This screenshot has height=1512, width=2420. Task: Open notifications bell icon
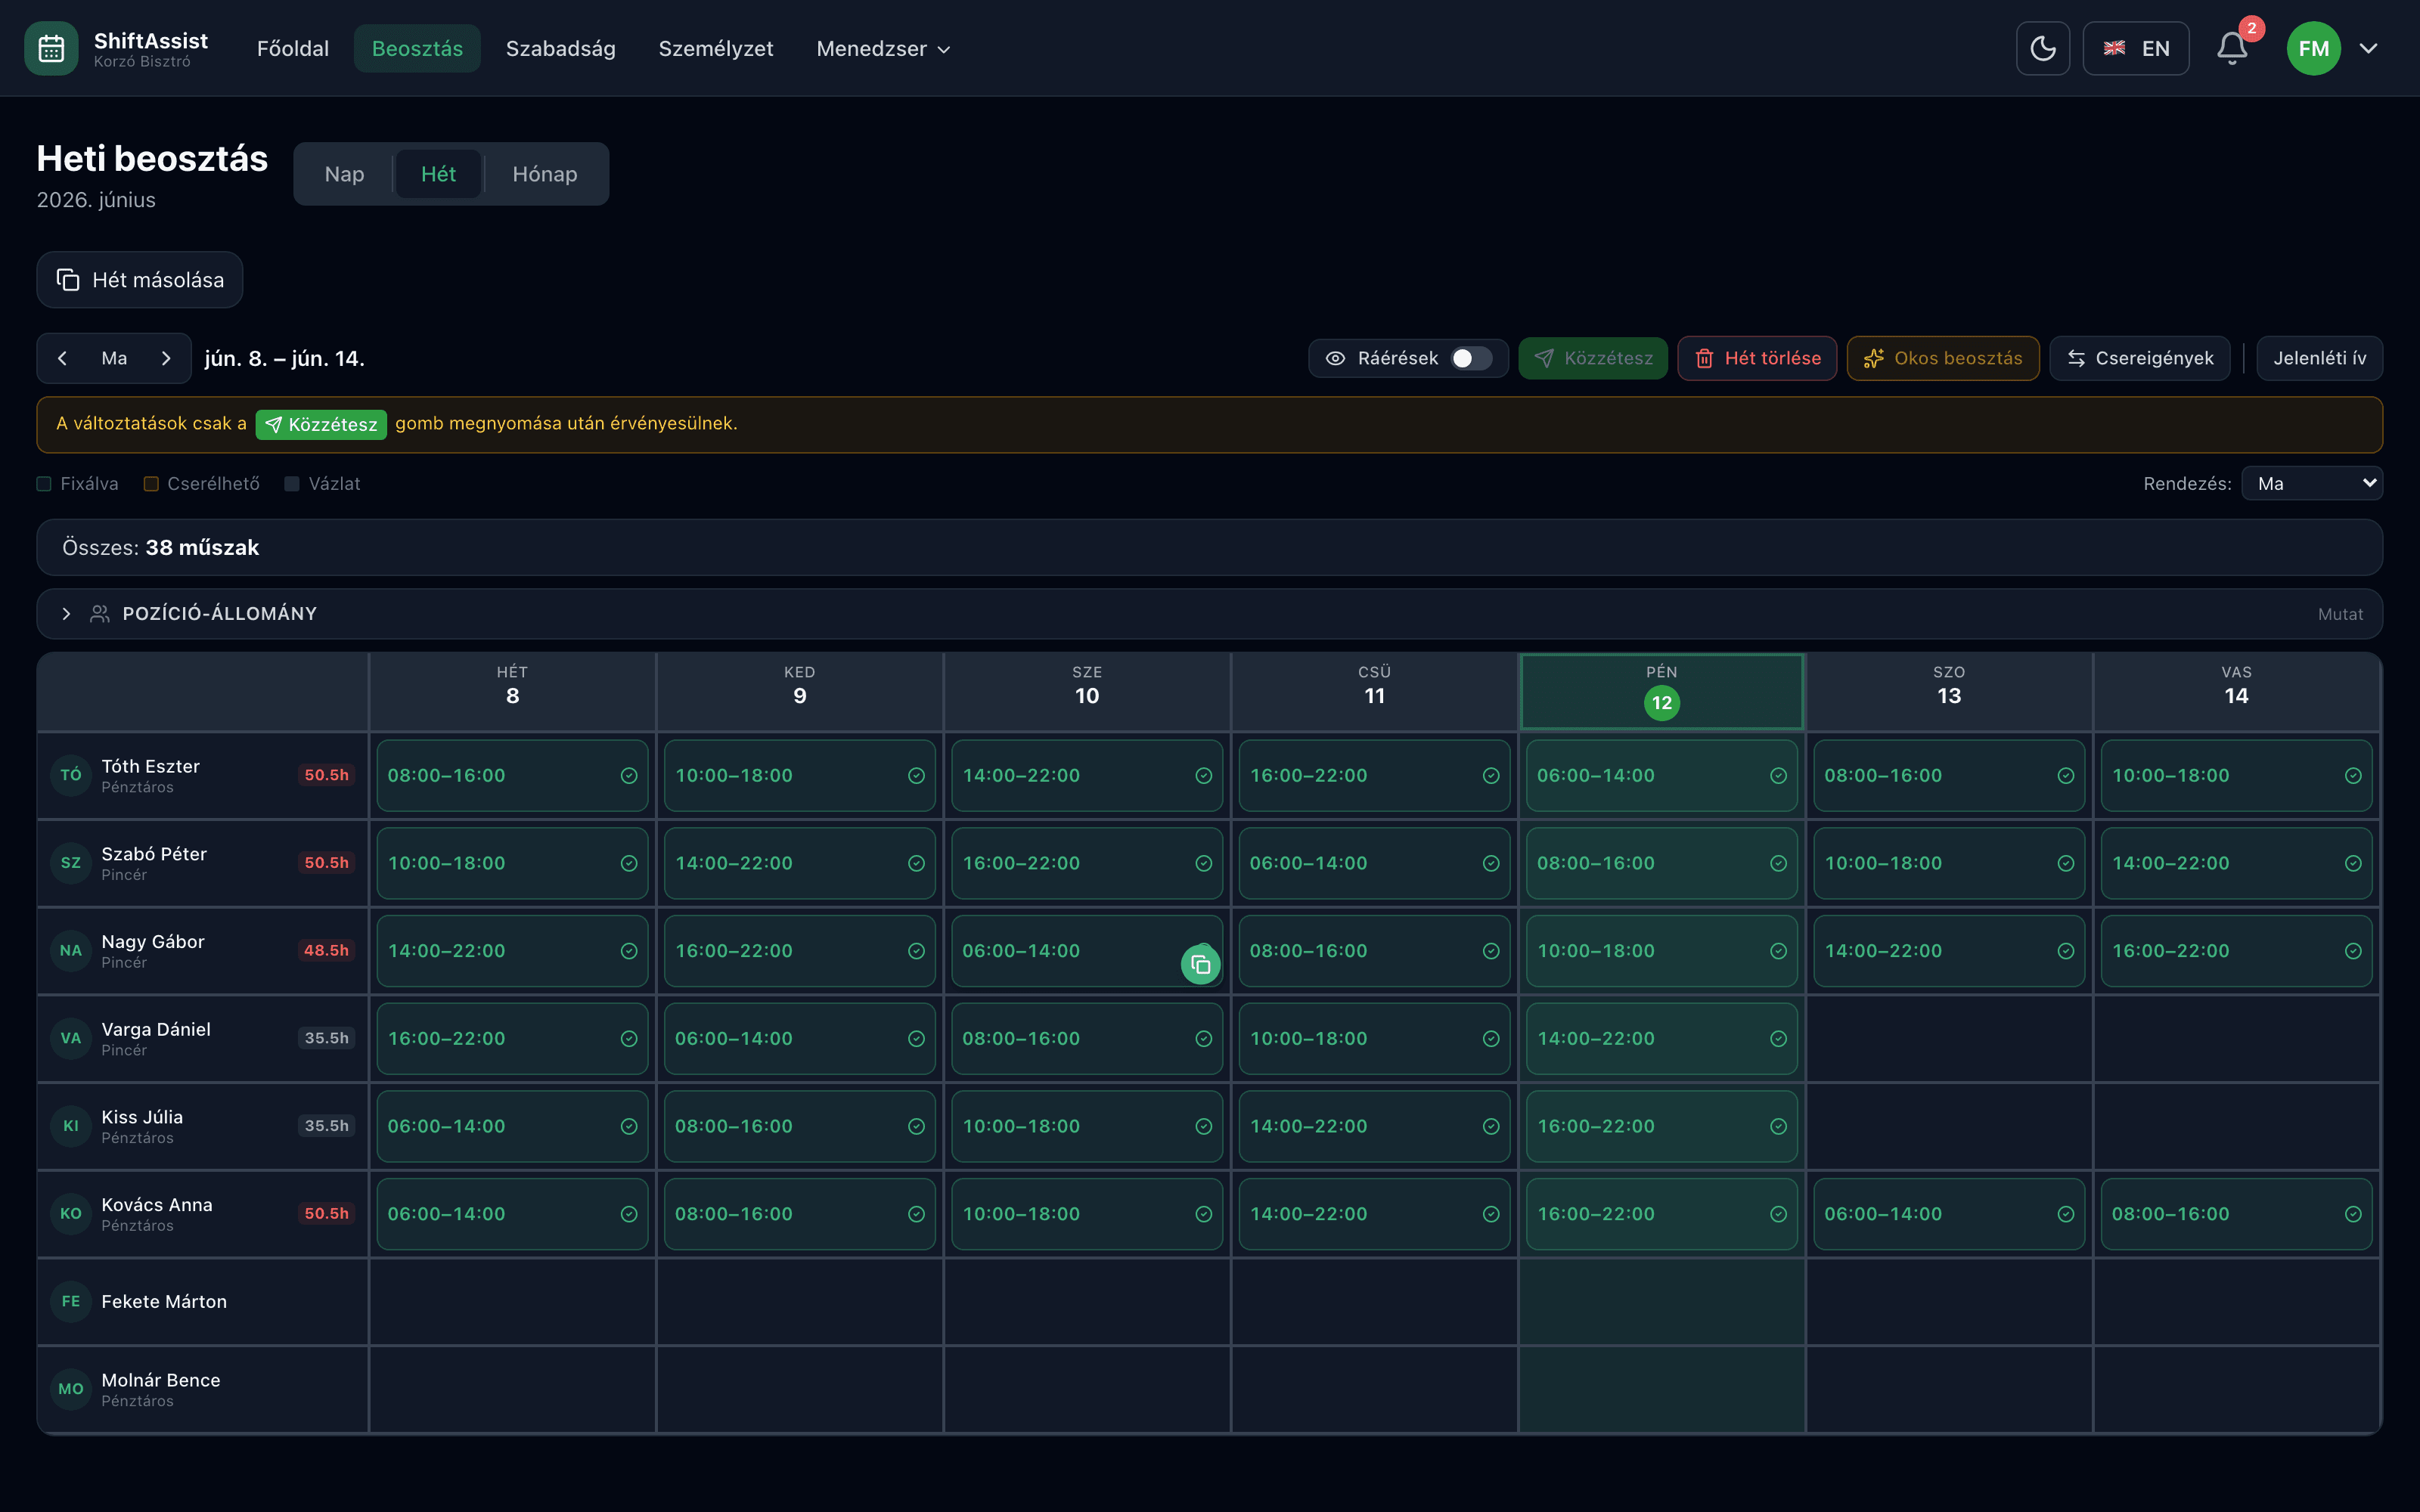coord(2231,48)
